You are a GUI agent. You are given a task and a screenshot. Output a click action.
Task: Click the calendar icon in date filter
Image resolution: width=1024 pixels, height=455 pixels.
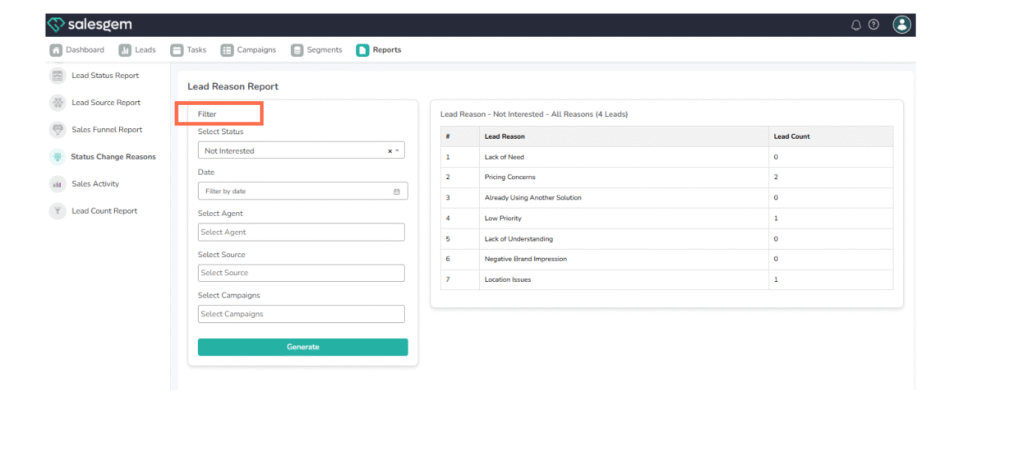point(397,191)
